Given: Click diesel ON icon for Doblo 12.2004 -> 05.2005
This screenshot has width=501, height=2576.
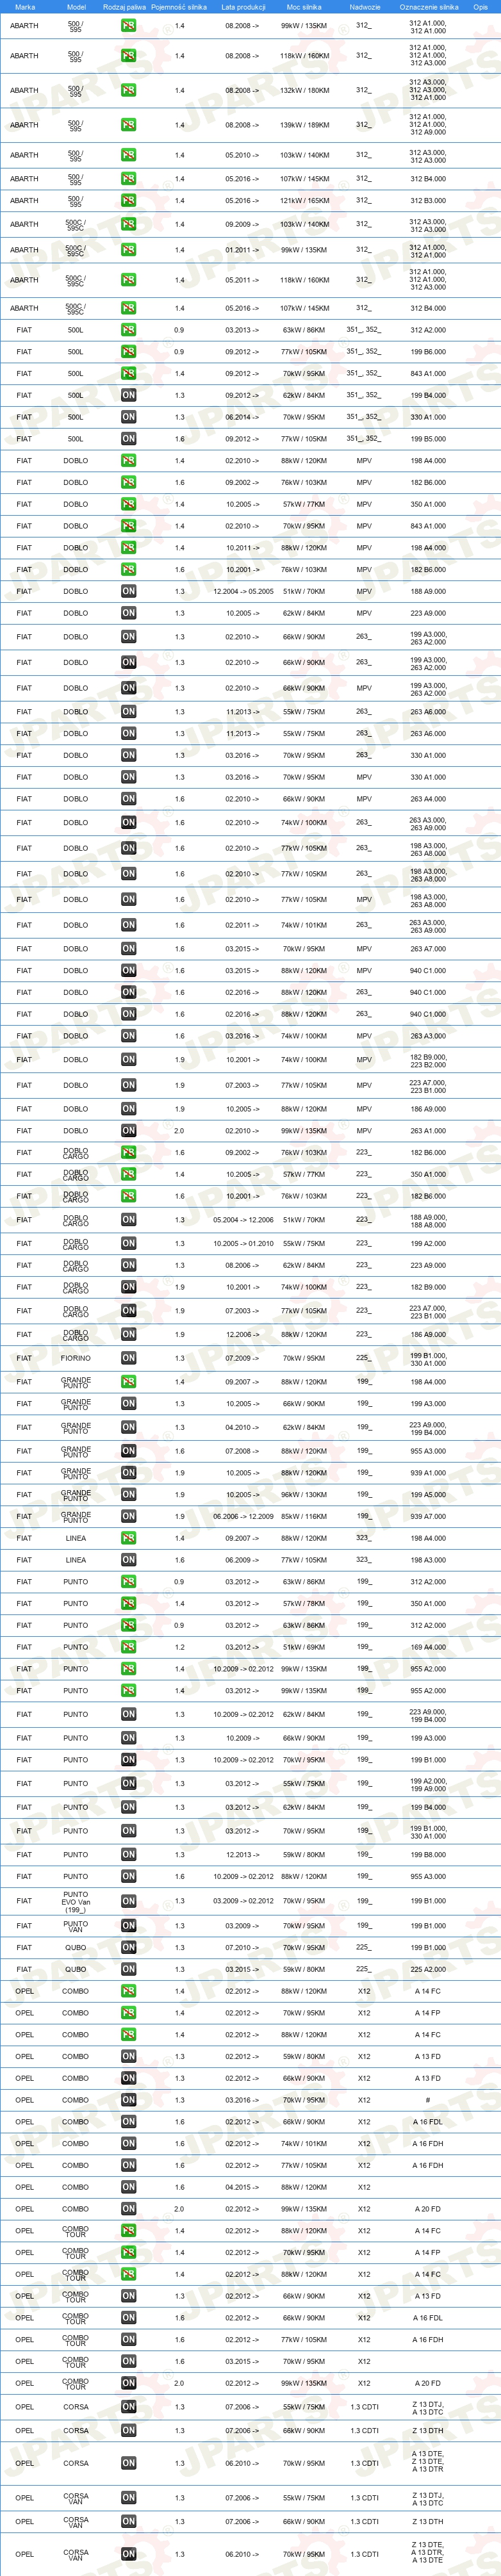Looking at the screenshot, I should coord(128,591).
